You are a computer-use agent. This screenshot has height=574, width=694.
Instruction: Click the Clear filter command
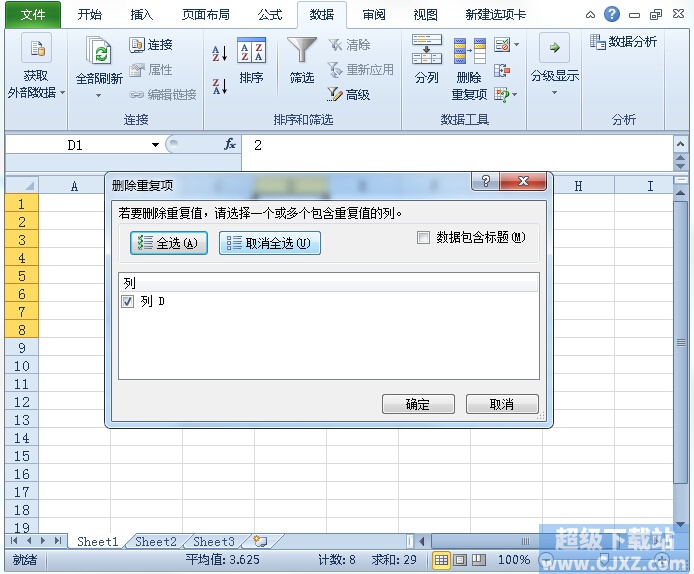point(349,45)
